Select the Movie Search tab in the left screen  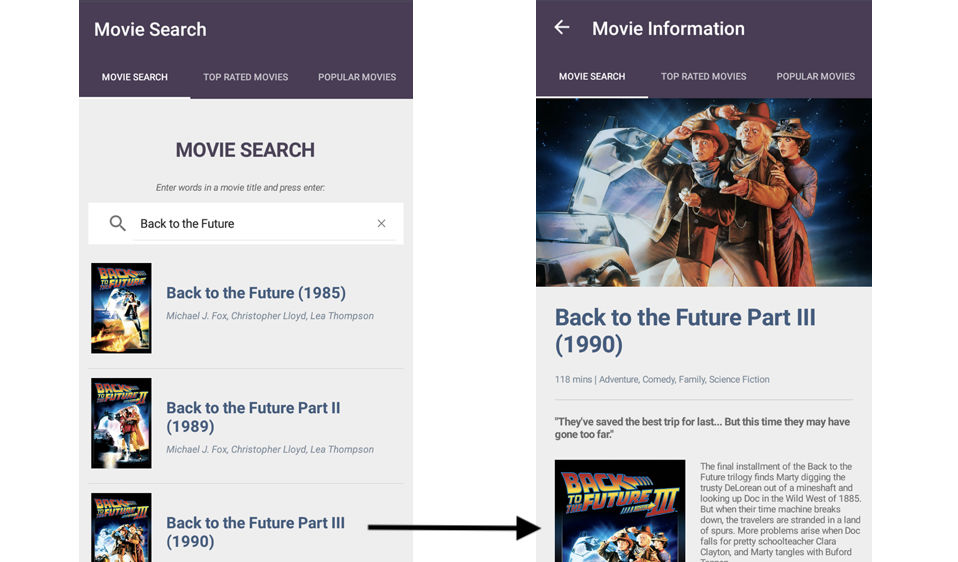tap(134, 77)
